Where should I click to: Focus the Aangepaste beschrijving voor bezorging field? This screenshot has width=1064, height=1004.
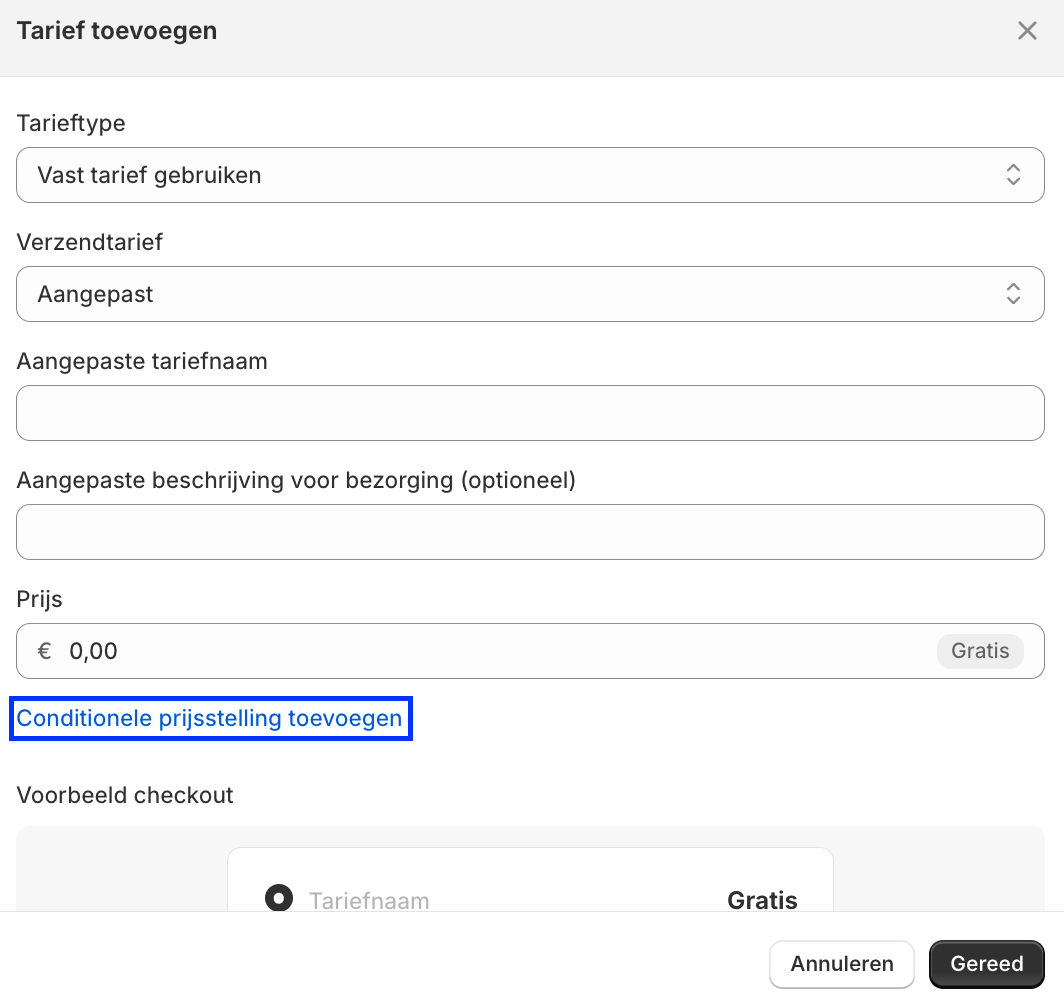[x=530, y=532]
